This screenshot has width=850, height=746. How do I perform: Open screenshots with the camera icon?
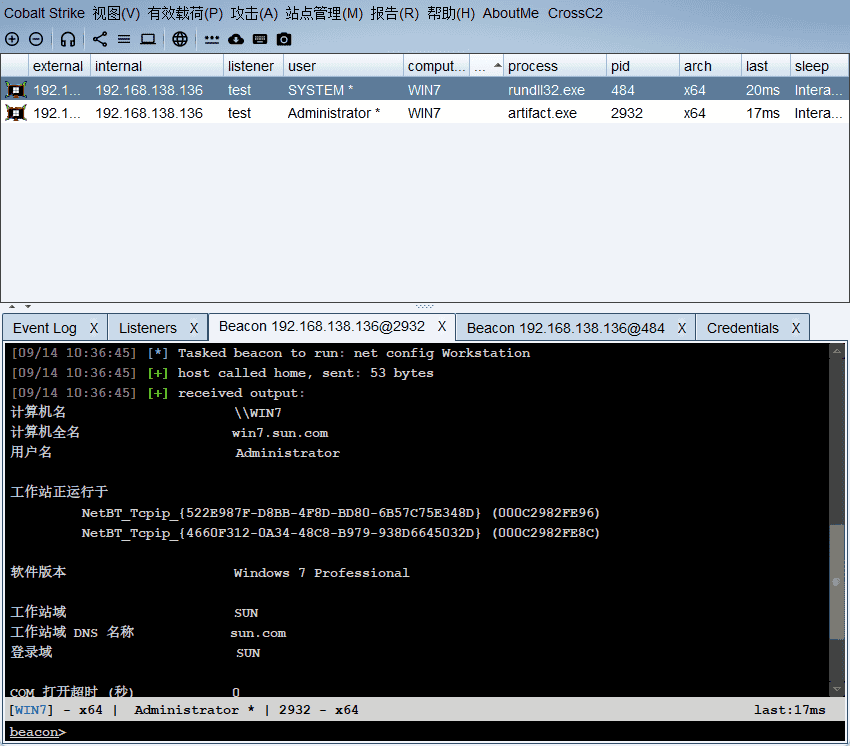284,39
